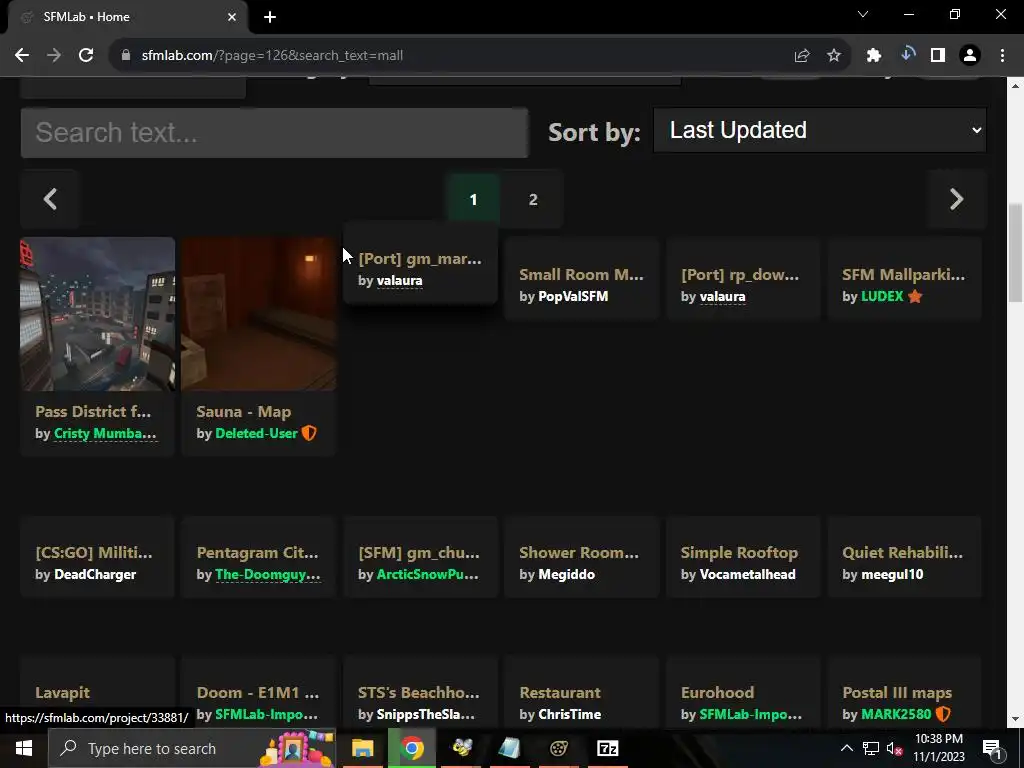Toggle the browser side panel icon
1024x768 pixels.
[x=938, y=56]
